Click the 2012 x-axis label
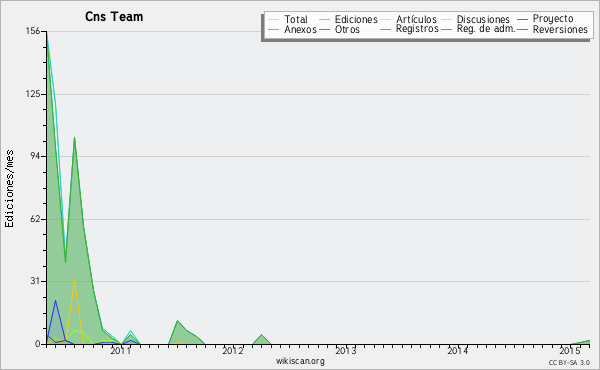600x370 pixels. [x=233, y=351]
